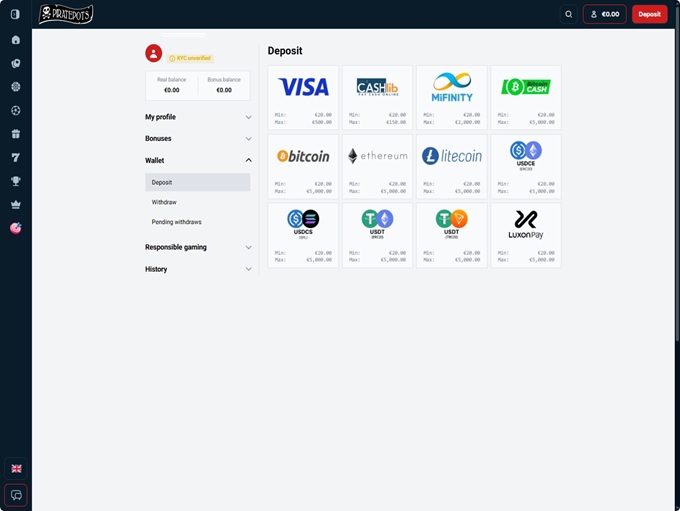The height and width of the screenshot is (511, 680).
Task: Collapse the Wallet section
Action: pyautogui.click(x=198, y=161)
